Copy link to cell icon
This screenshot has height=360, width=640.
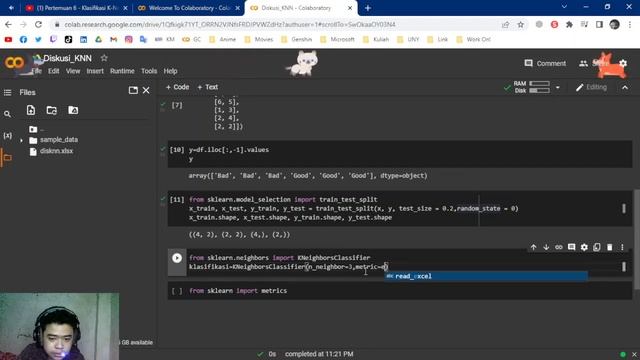pos(559,247)
